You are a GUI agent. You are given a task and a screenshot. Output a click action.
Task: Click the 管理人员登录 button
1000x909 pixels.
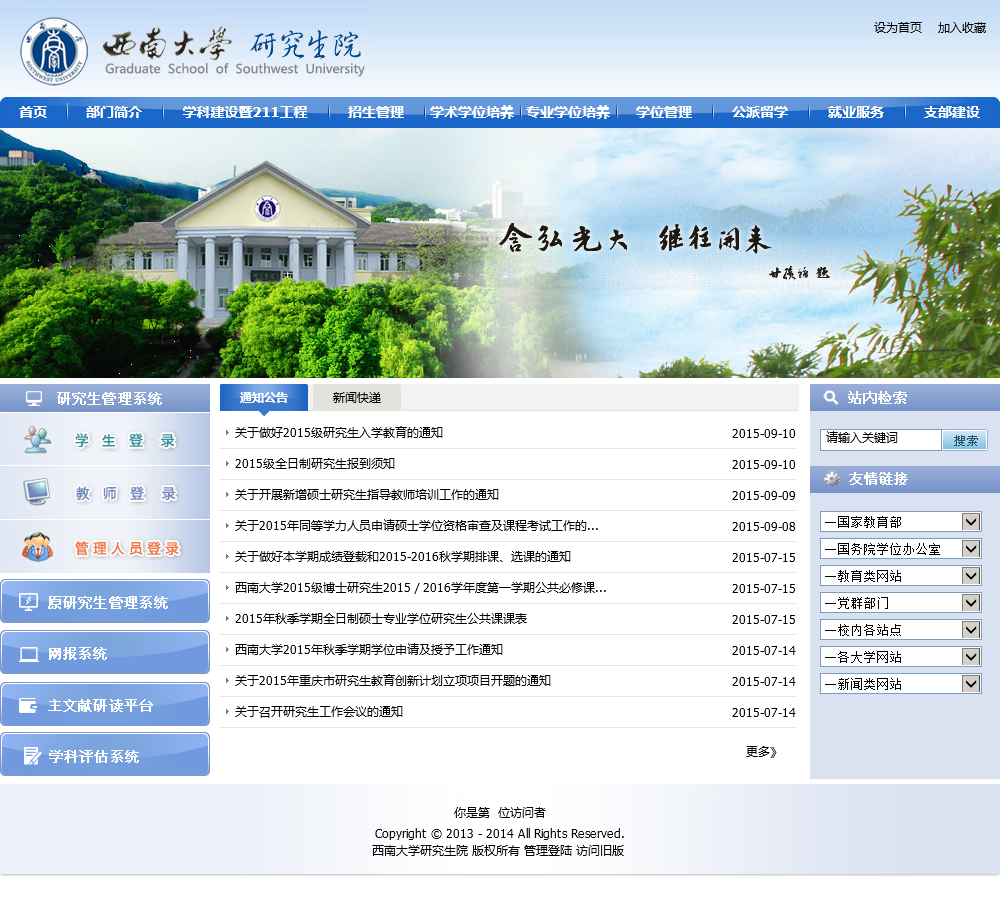[x=105, y=547]
